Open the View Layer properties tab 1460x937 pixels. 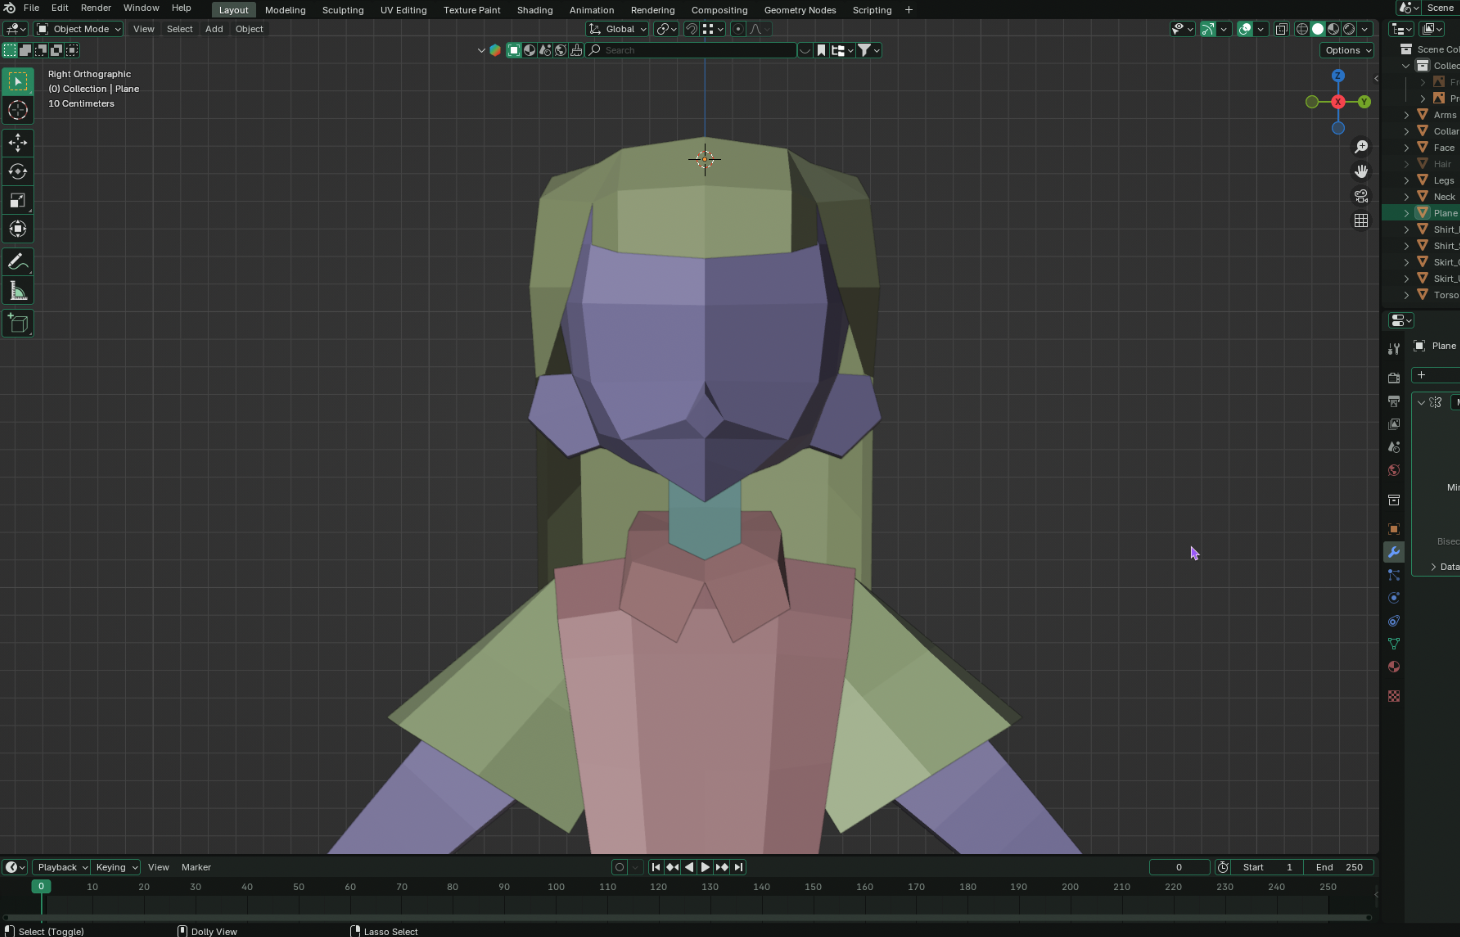pos(1394,424)
